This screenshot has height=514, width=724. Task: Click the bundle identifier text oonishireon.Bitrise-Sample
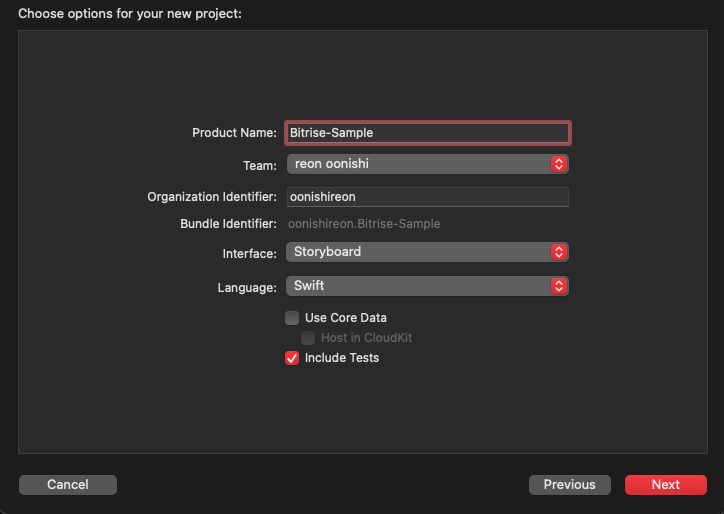pyautogui.click(x=364, y=224)
